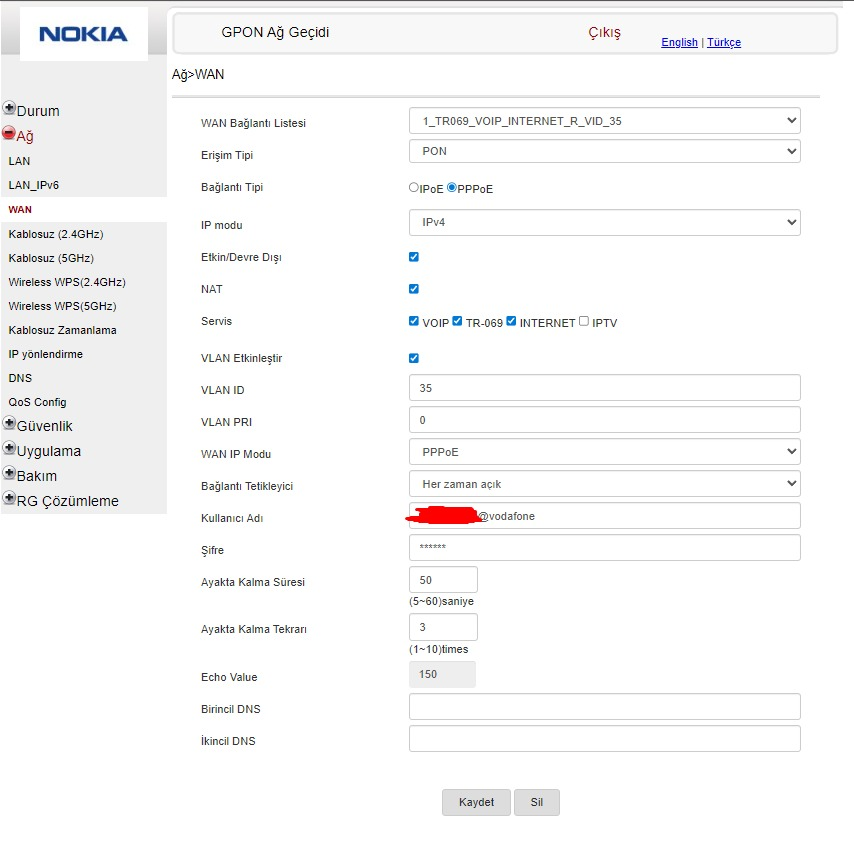
Task: Click the Ayakta Kalma Süresi field
Action: pyautogui.click(x=443, y=579)
